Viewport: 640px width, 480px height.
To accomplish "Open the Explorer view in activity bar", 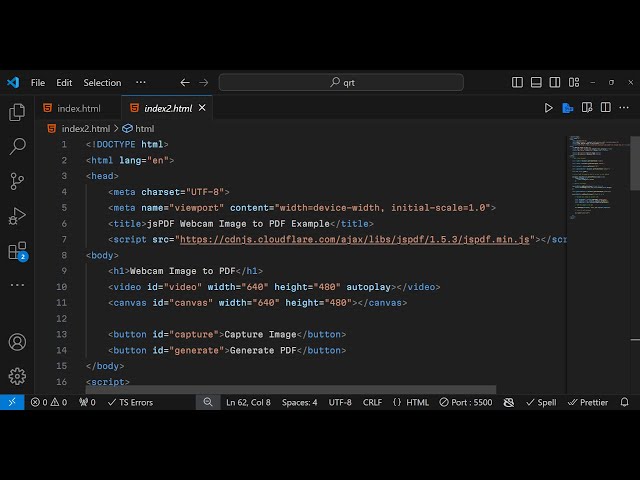I will point(17,112).
